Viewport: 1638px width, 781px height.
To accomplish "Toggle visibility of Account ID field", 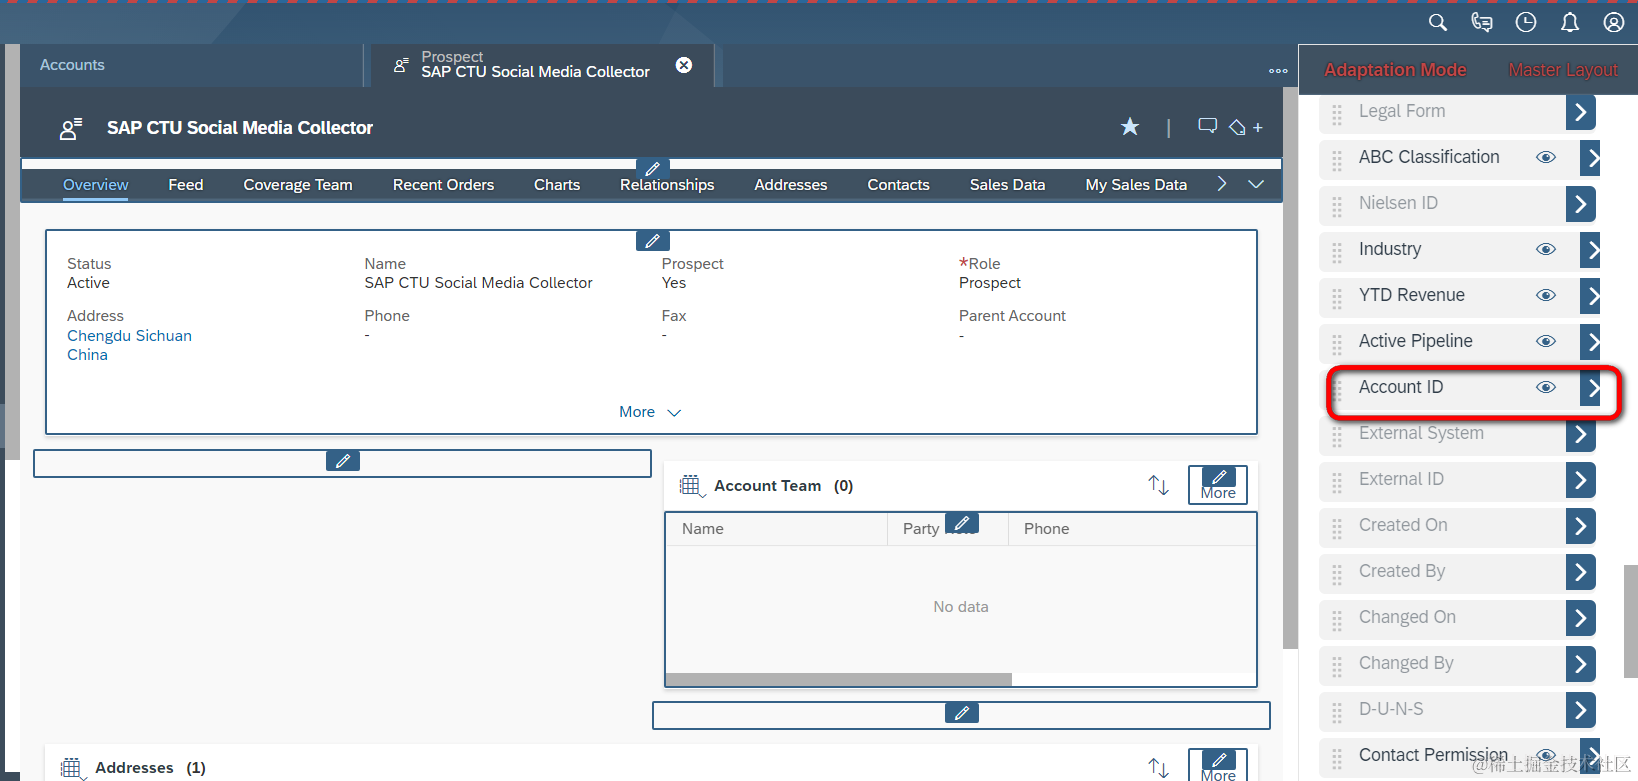I will 1546,387.
